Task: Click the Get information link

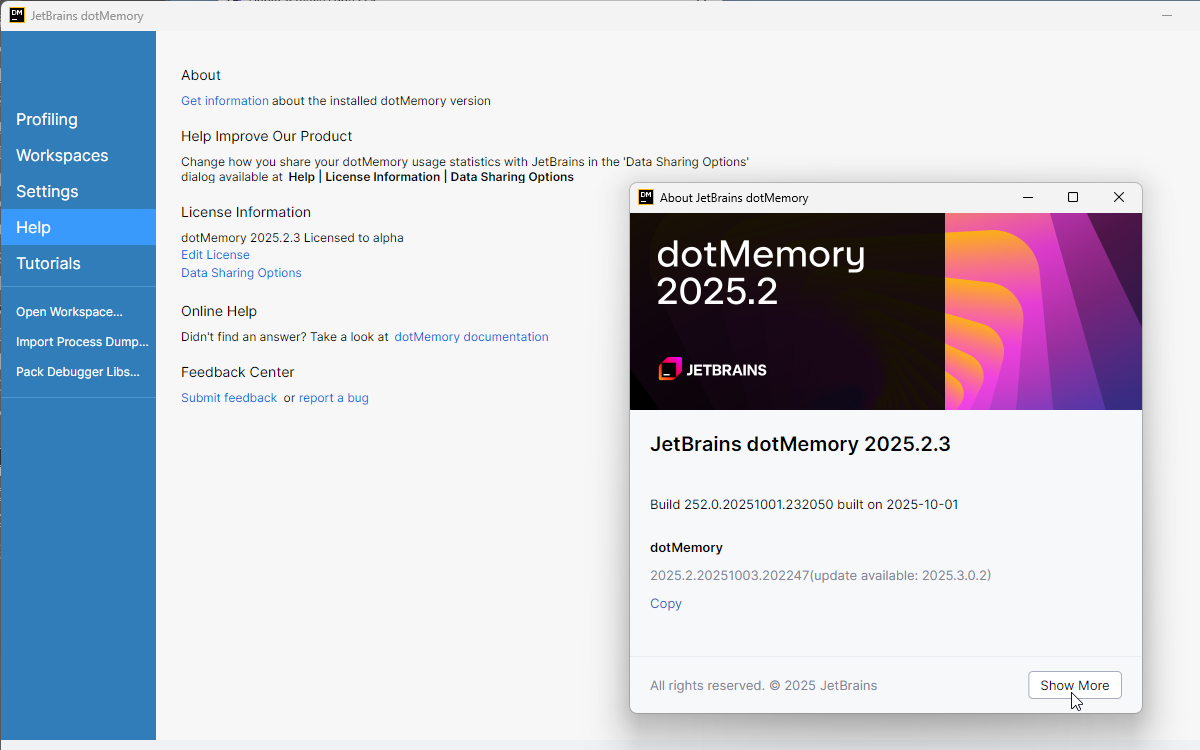Action: tap(224, 101)
